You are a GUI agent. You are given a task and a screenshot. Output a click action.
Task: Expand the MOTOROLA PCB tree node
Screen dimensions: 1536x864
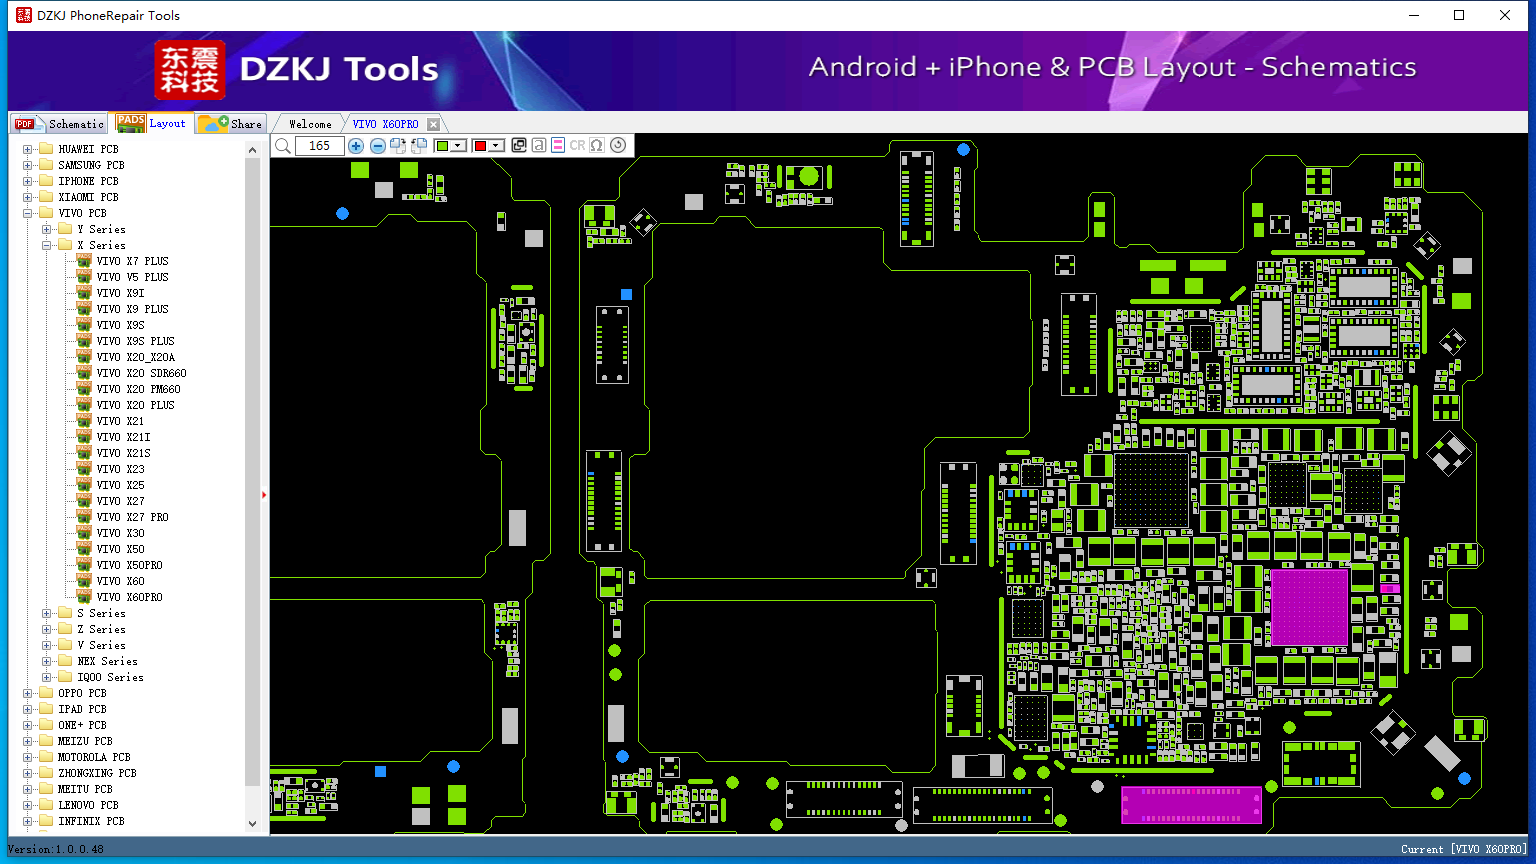[27, 757]
